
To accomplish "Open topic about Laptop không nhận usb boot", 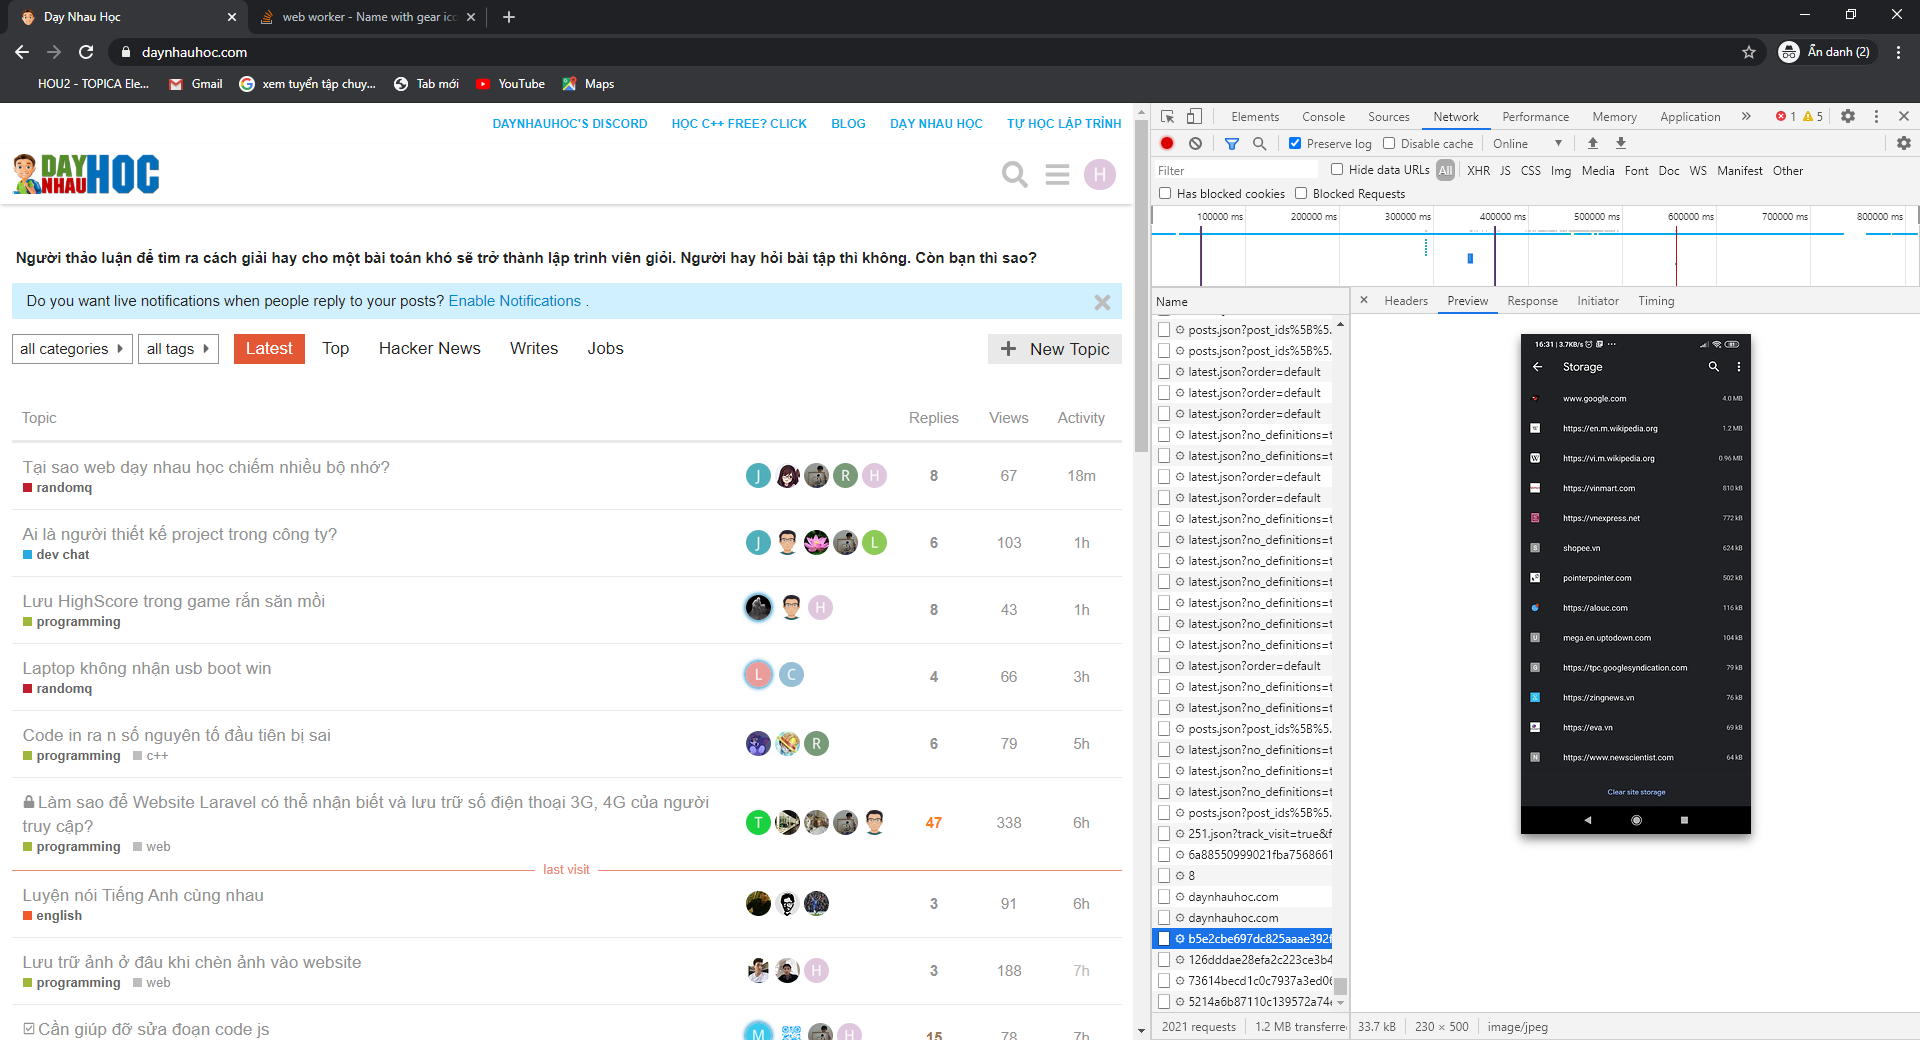I will coord(147,668).
